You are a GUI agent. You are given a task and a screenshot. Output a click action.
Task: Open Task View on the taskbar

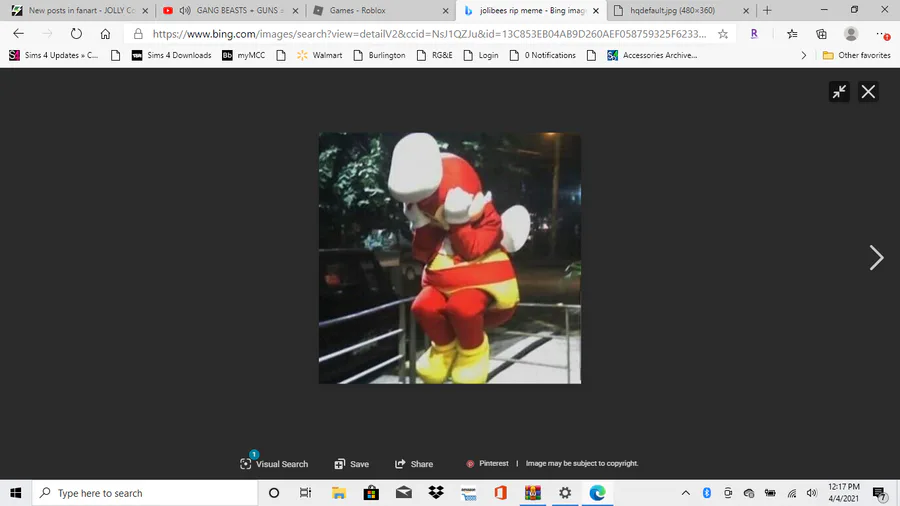pyautogui.click(x=305, y=493)
